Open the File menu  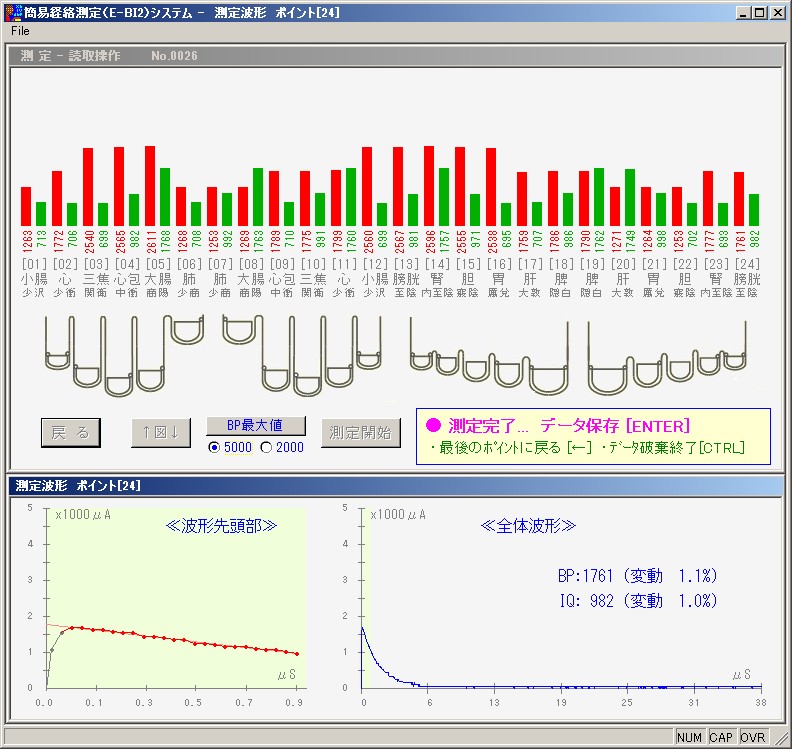click(x=21, y=31)
